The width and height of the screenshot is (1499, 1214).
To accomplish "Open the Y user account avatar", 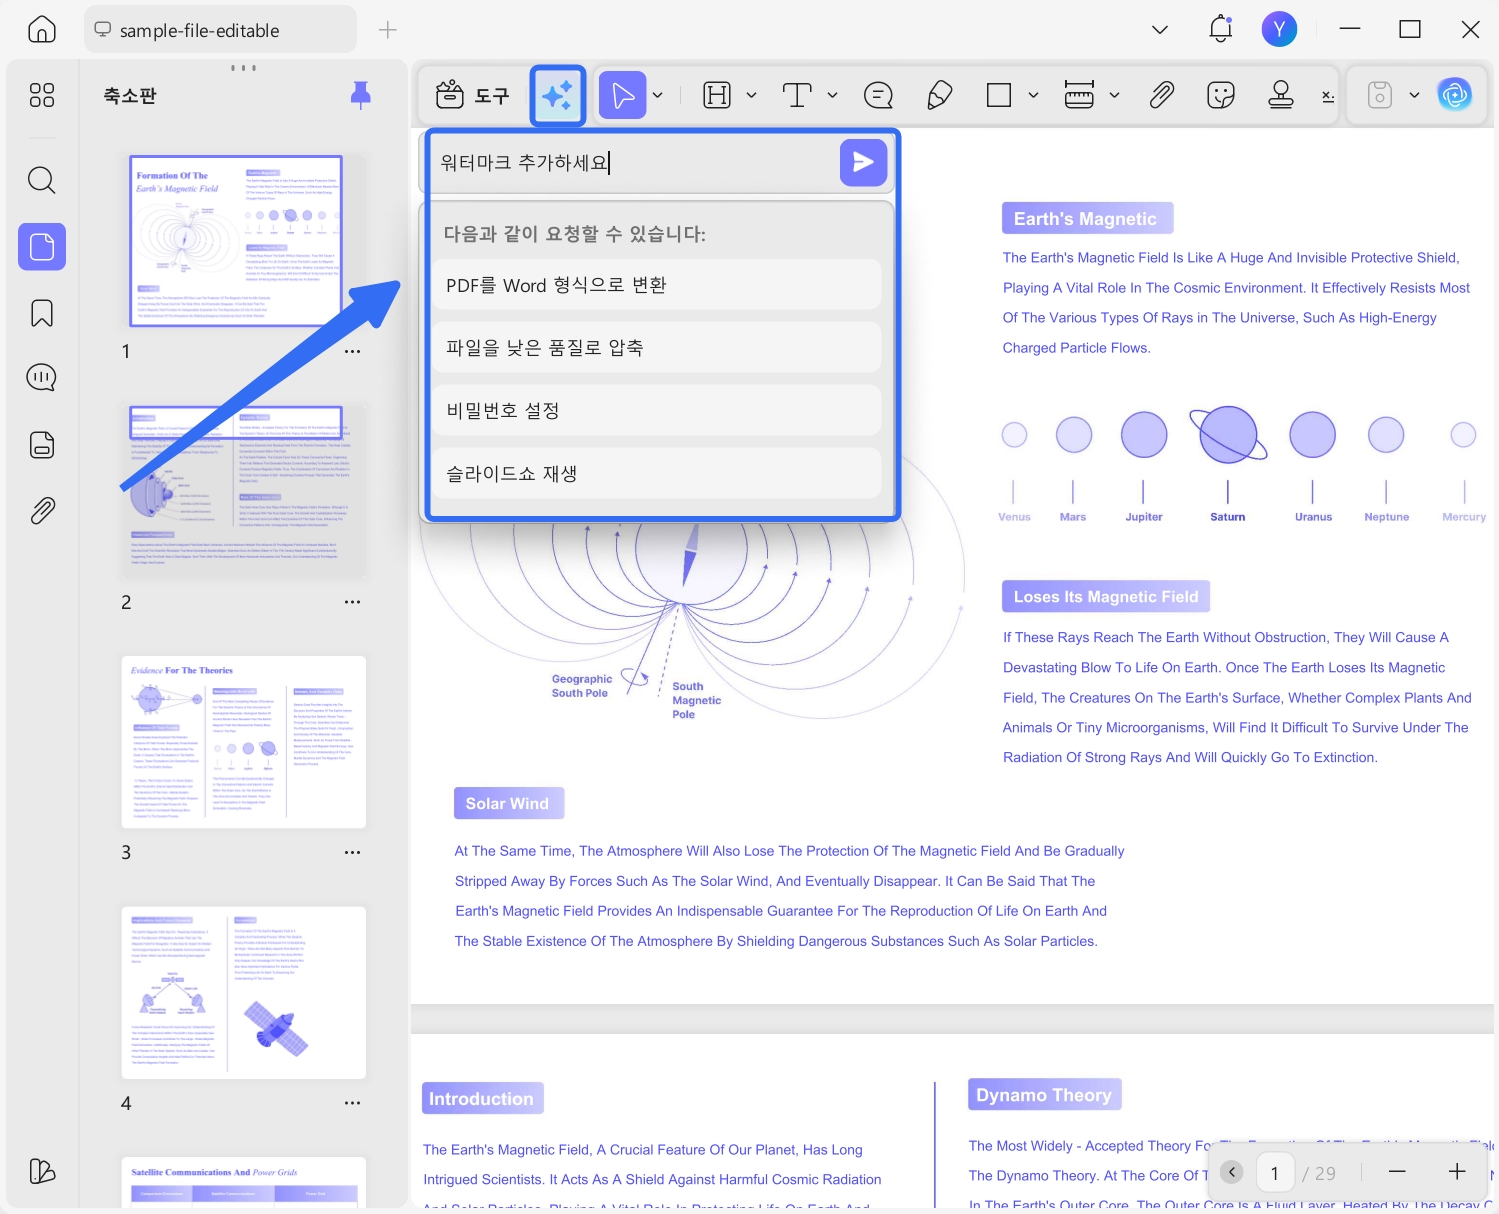I will [1279, 29].
